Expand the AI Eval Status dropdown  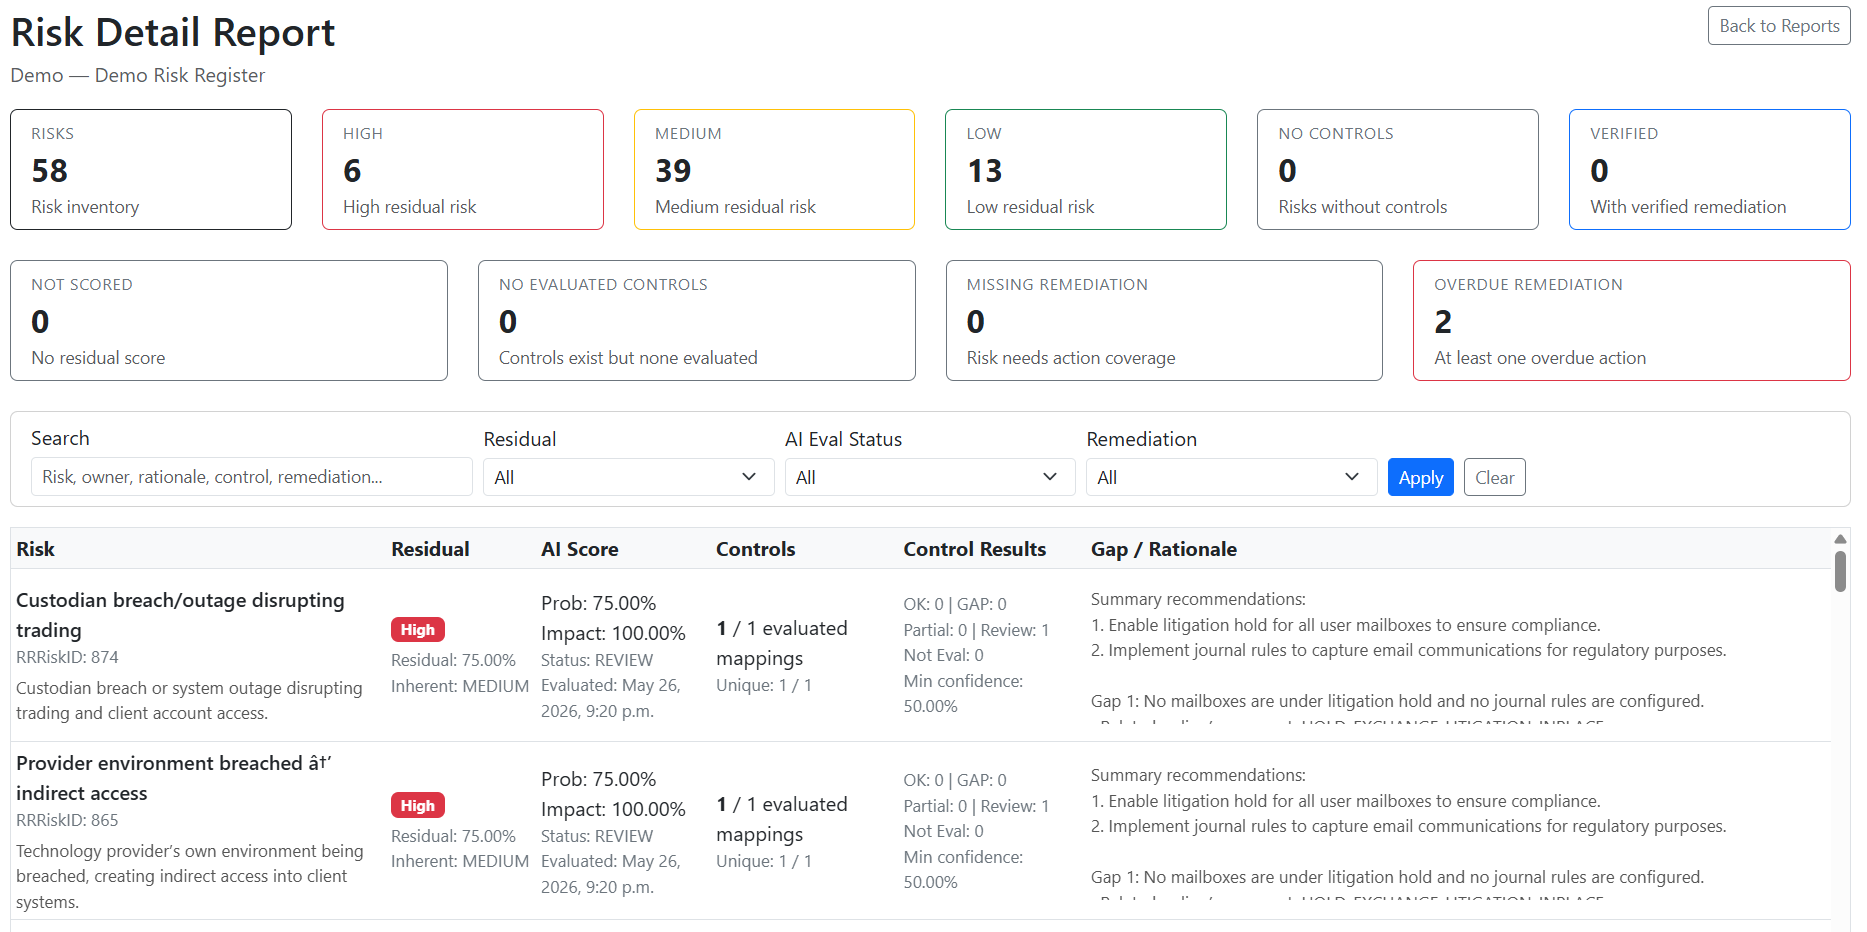coord(929,477)
